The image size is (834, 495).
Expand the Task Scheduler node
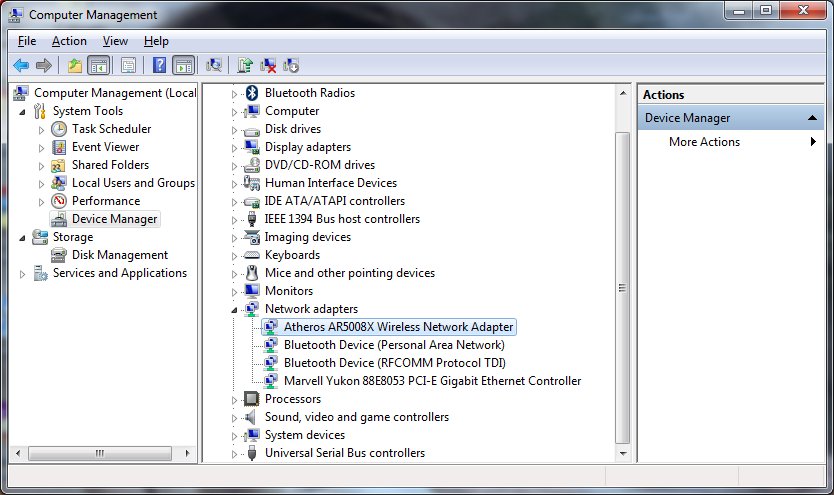[41, 130]
